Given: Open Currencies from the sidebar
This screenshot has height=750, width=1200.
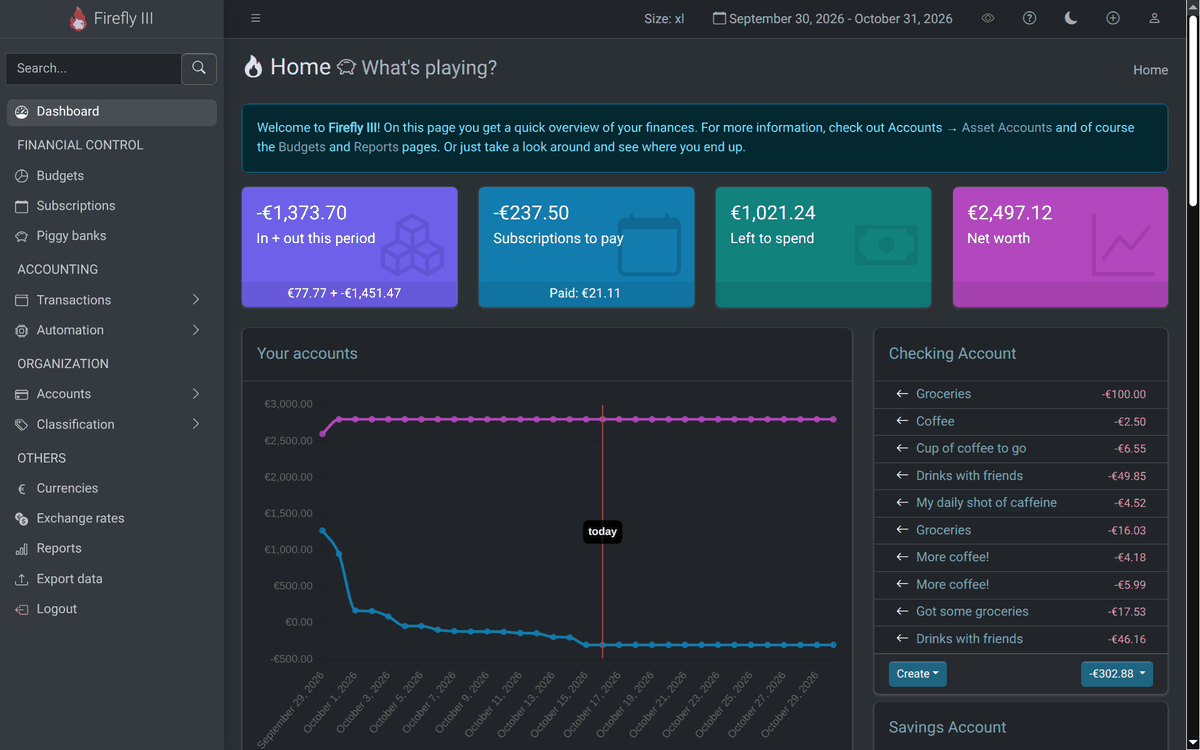Looking at the screenshot, I should [111, 489].
